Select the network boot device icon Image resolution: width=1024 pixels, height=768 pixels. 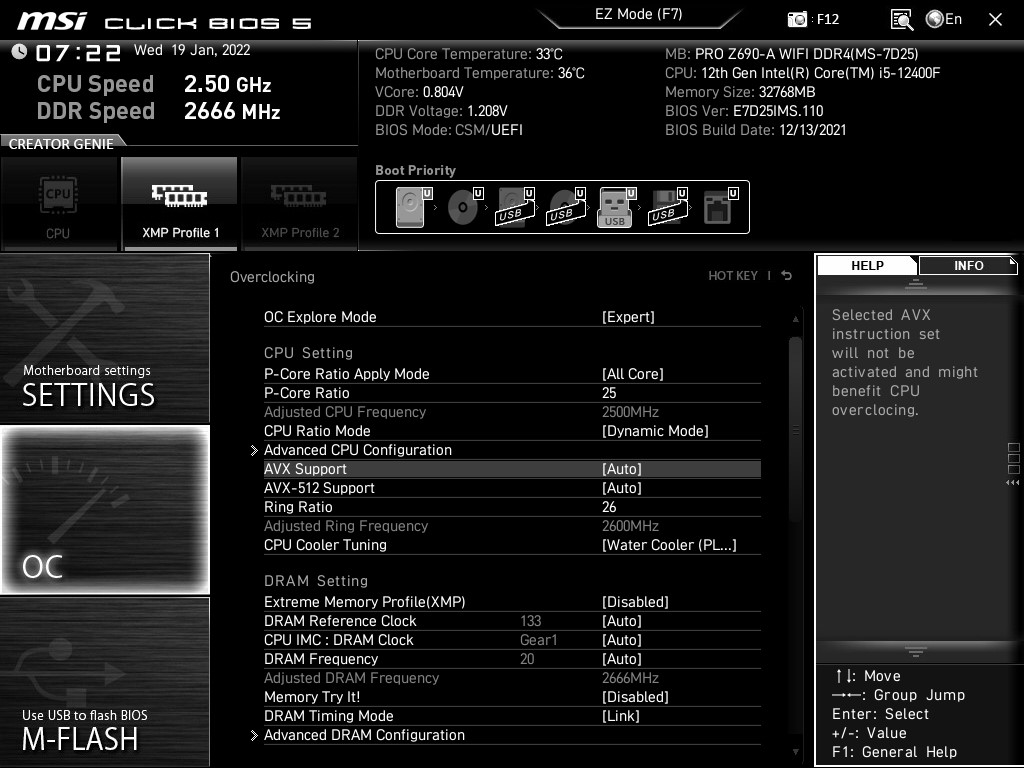(720, 207)
